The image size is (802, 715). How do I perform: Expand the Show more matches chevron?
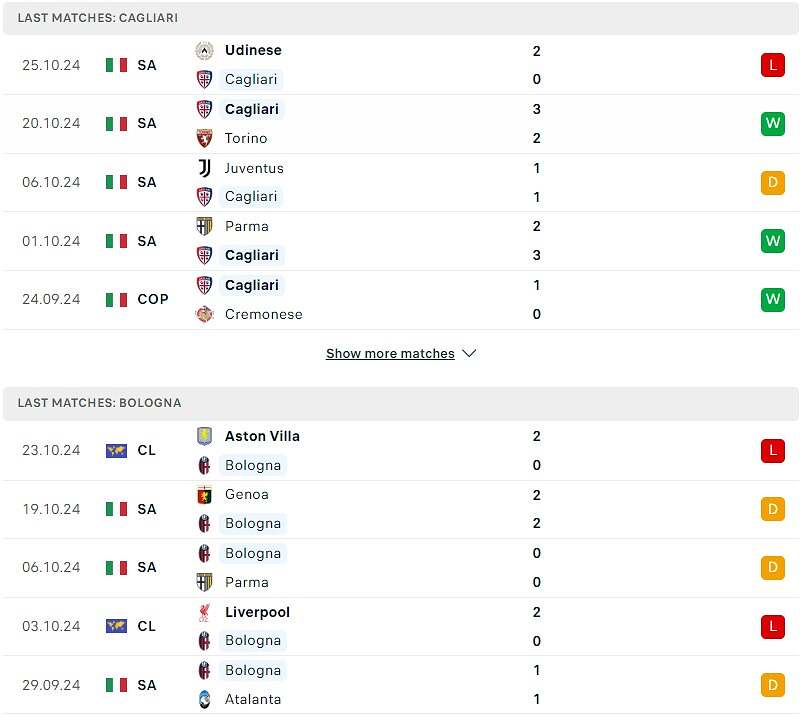pyautogui.click(x=469, y=353)
